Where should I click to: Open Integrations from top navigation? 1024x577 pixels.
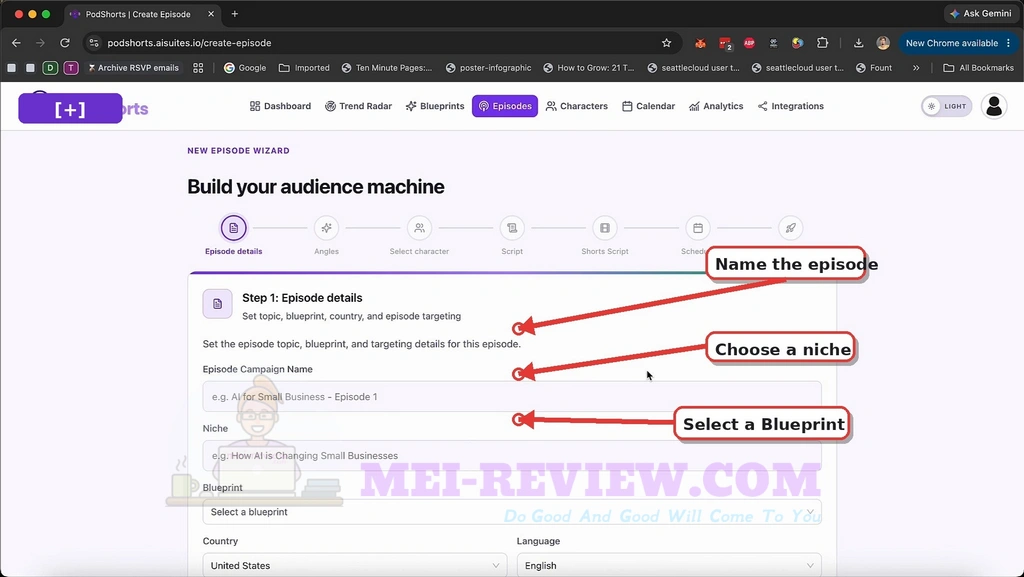[x=790, y=106]
